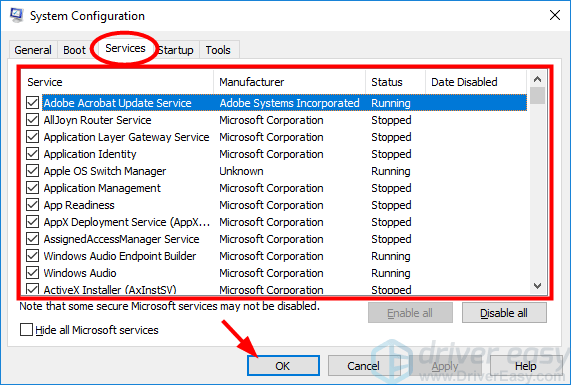Image resolution: width=571 pixels, height=385 pixels.
Task: Enable Hide all Microsoft services checkbox
Action: [26, 330]
